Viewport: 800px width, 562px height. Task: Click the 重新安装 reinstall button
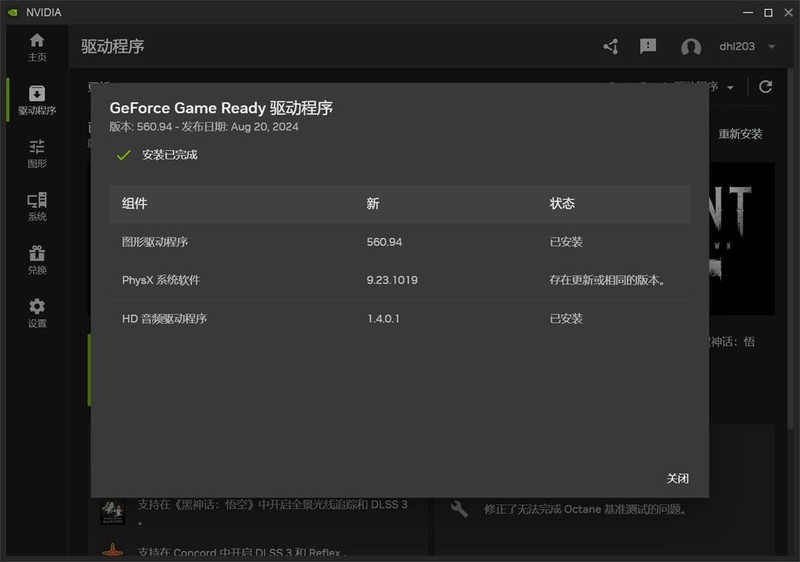point(740,134)
